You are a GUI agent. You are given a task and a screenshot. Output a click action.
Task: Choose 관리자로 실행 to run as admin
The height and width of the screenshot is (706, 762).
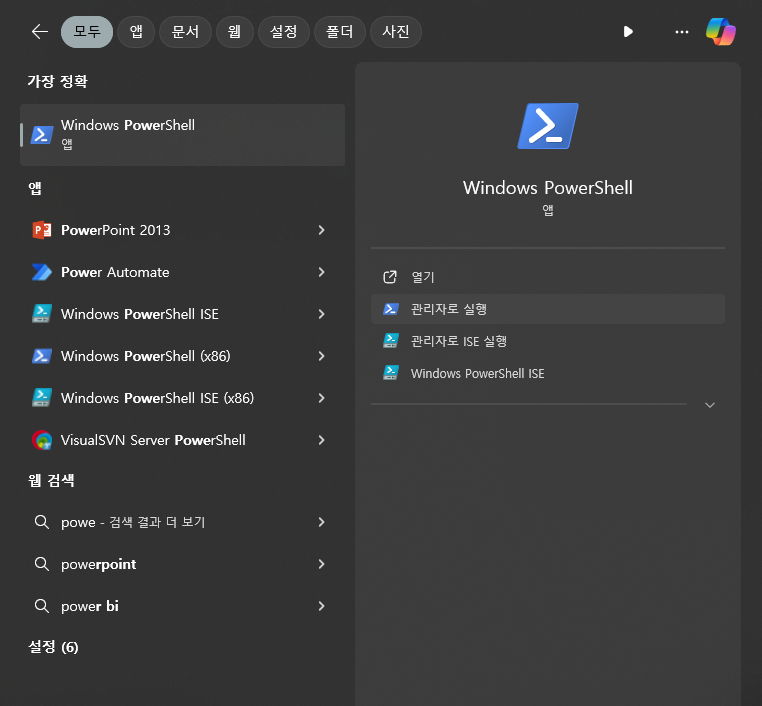(548, 309)
